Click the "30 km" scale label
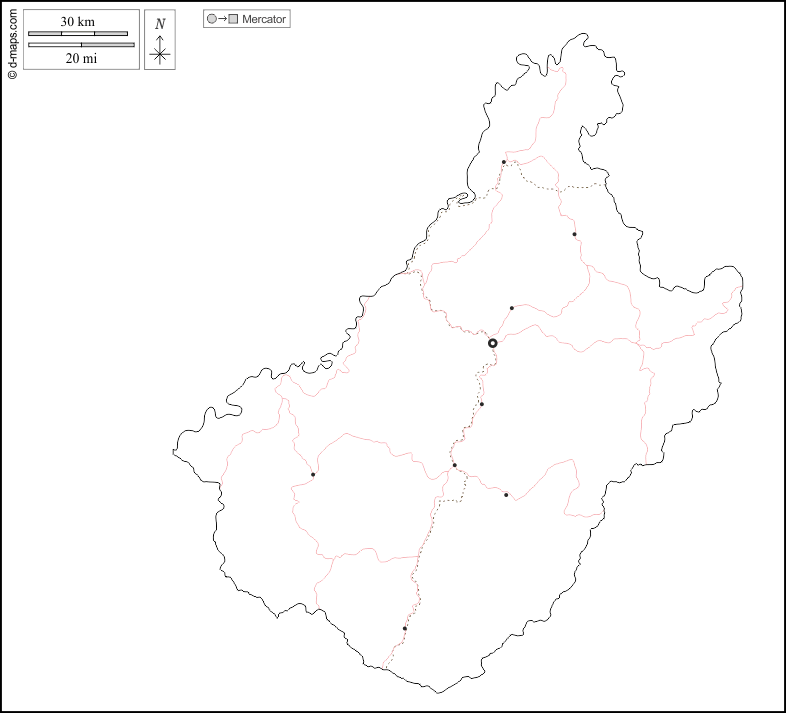The height and width of the screenshot is (713, 786). [78, 21]
